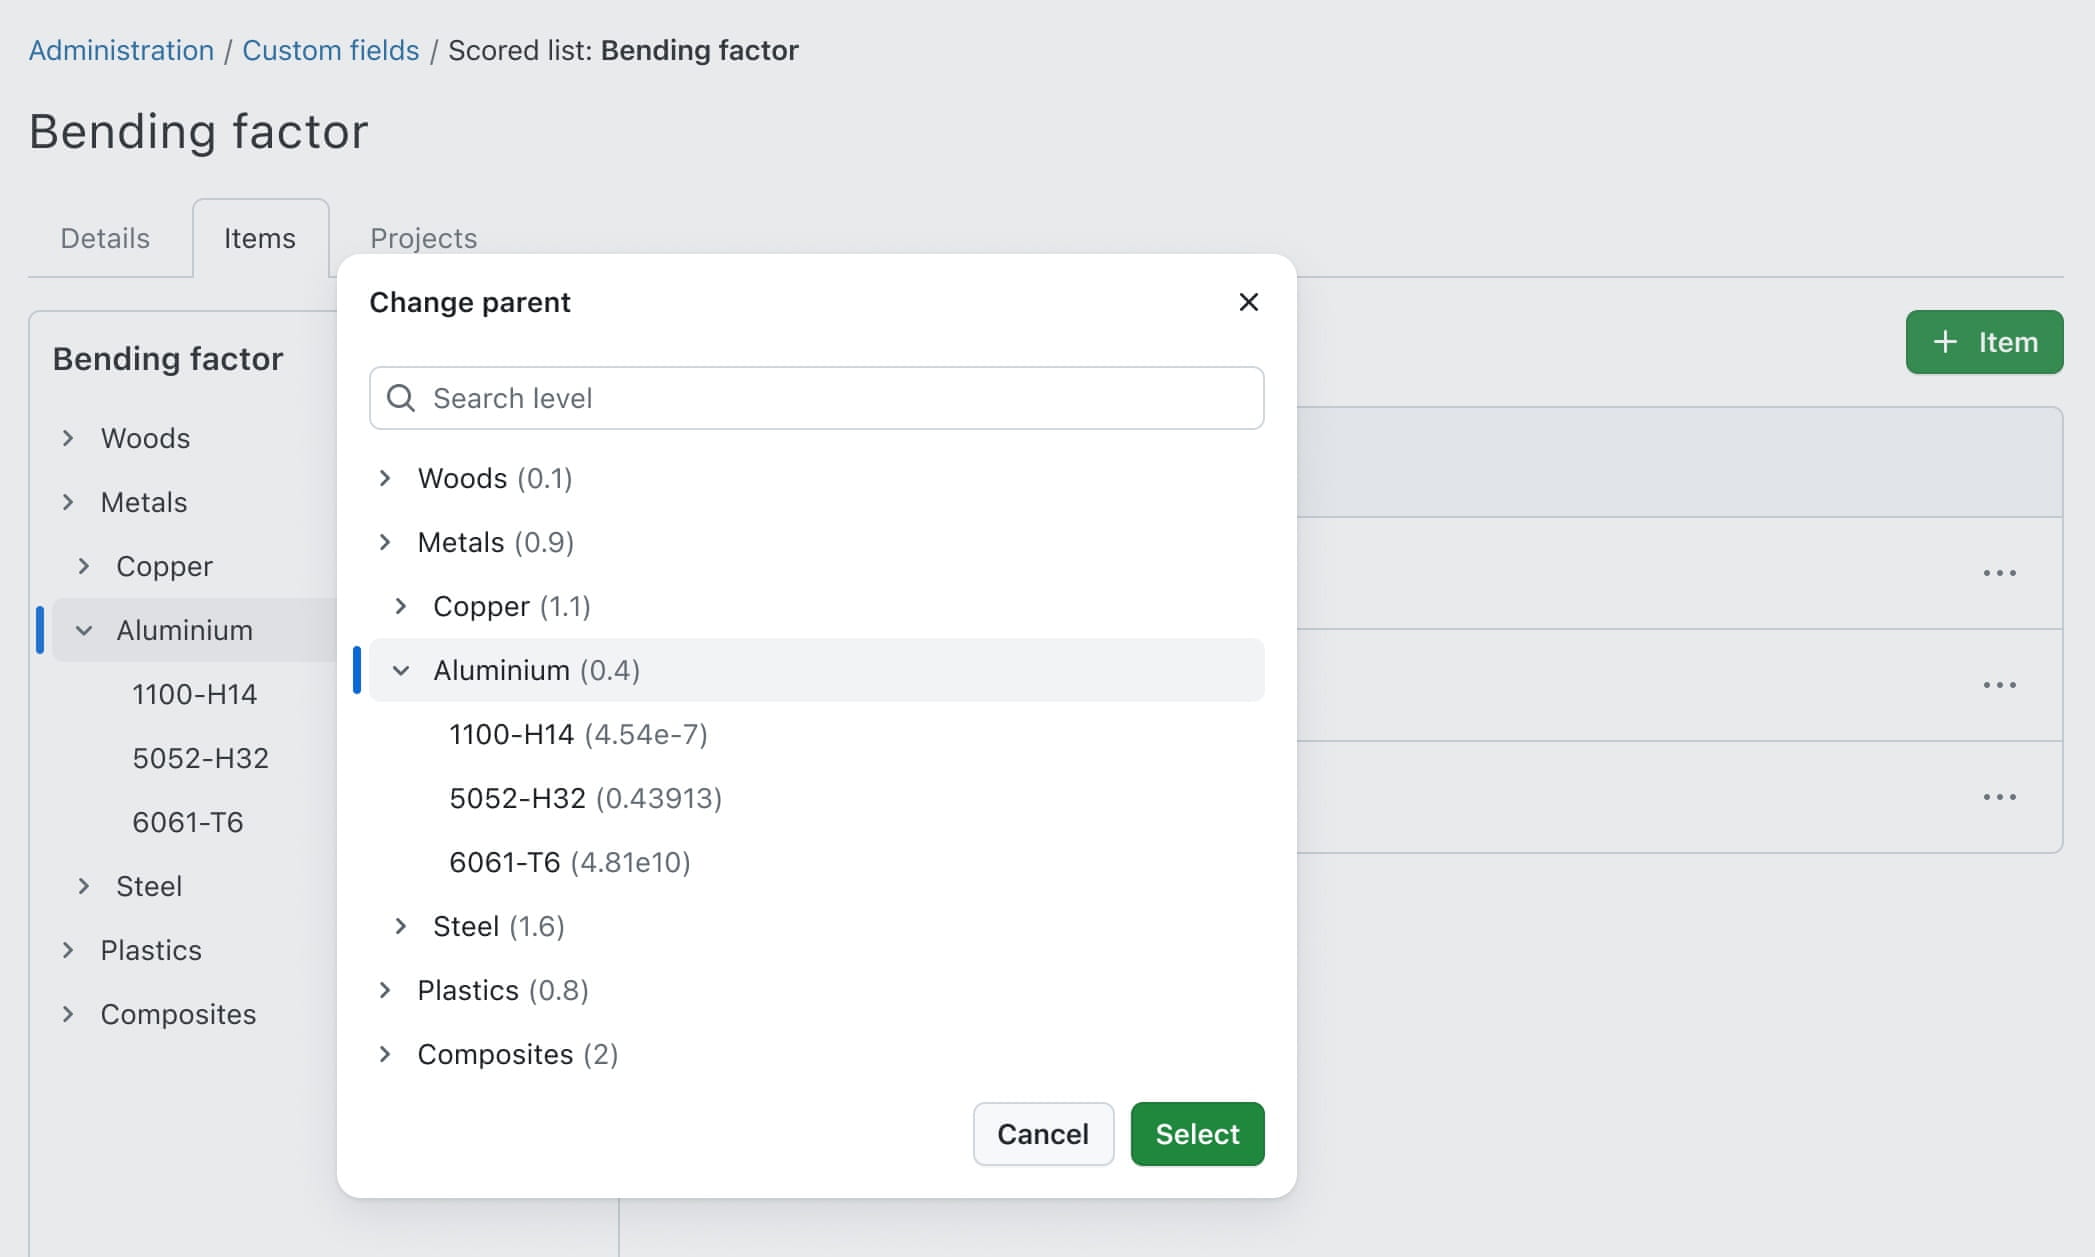Image resolution: width=2095 pixels, height=1257 pixels.
Task: Open third row's three-dot menu
Action: [x=1999, y=797]
